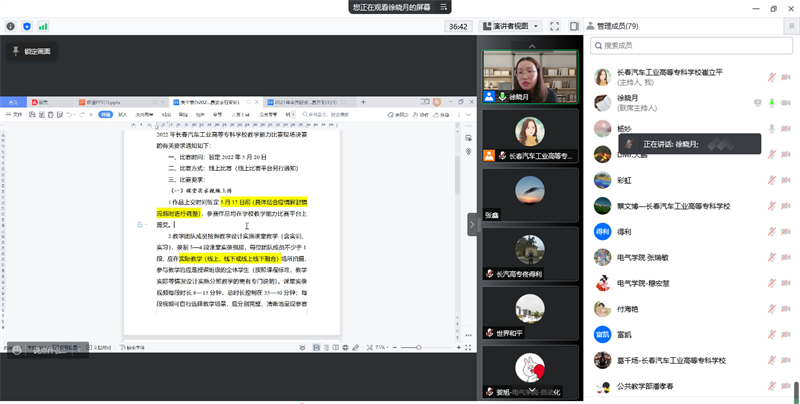This screenshot has width=800, height=404.
Task: Toggle muted microphone for 长春汽车工业高等专科学校崔立平
Action: tap(772, 77)
